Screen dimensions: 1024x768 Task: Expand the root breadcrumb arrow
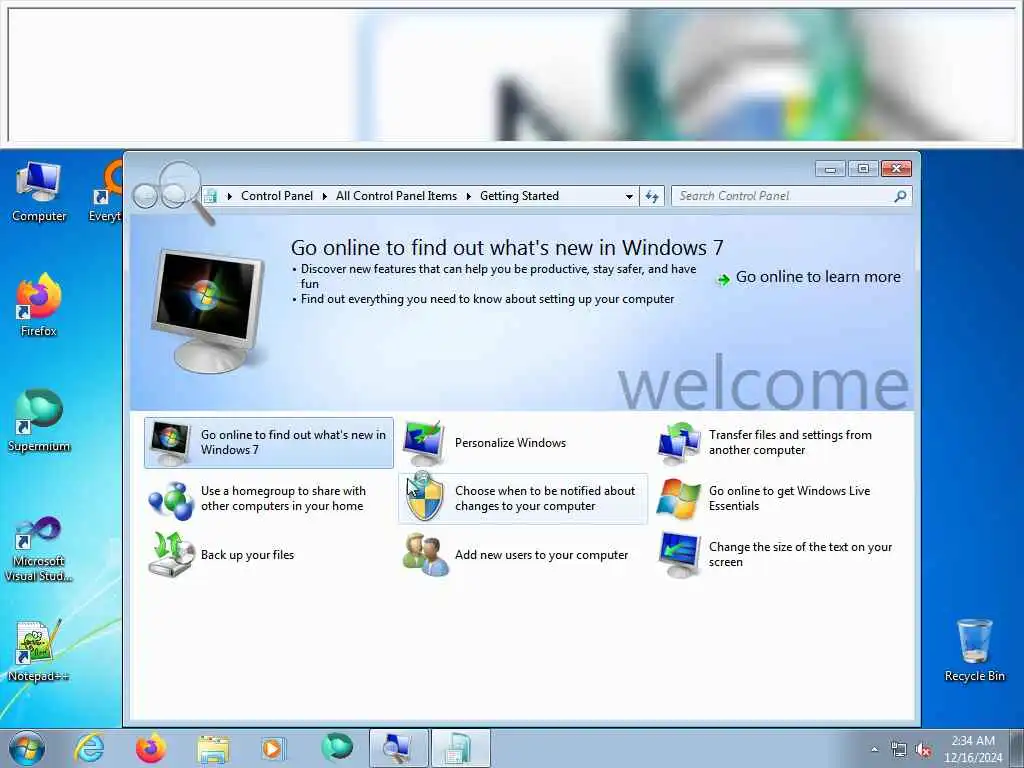coord(229,196)
